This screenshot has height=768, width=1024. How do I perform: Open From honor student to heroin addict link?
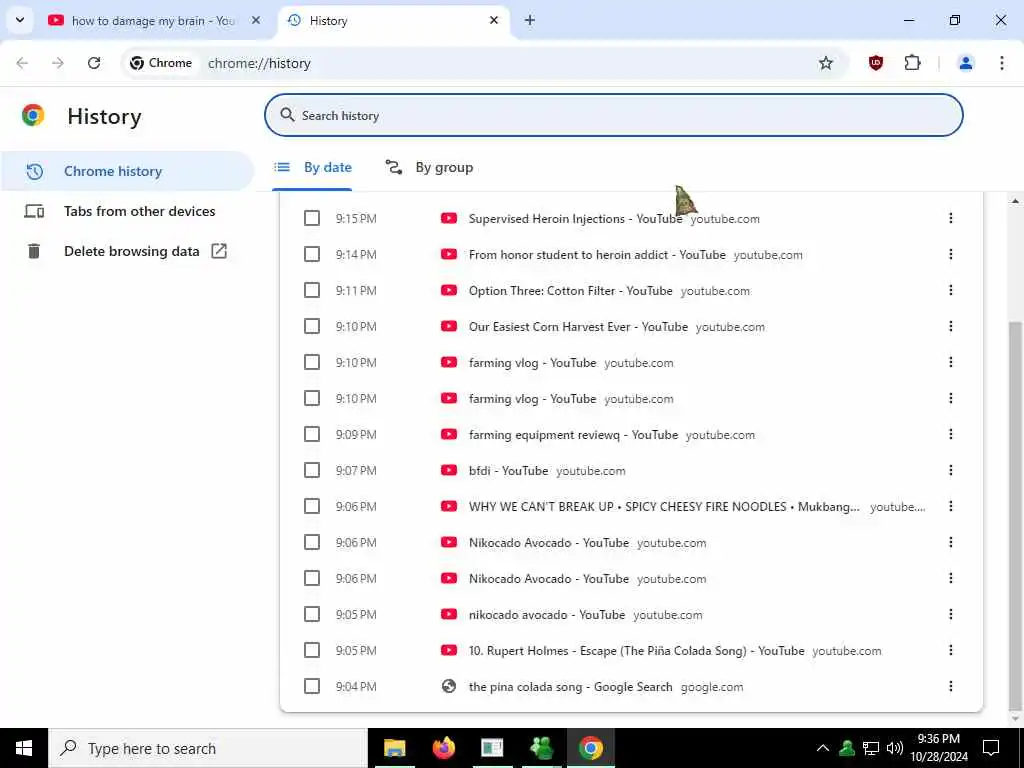(597, 255)
